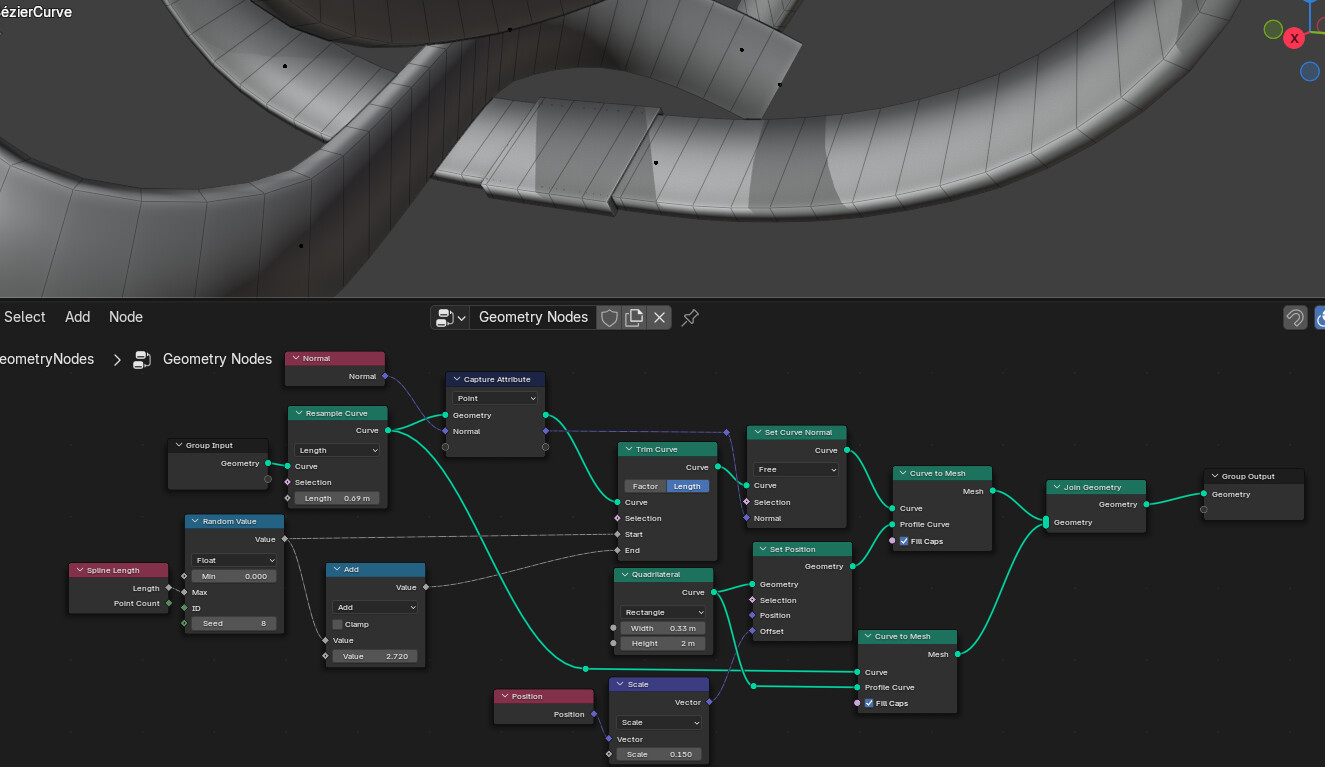Open the Node menu

126,317
